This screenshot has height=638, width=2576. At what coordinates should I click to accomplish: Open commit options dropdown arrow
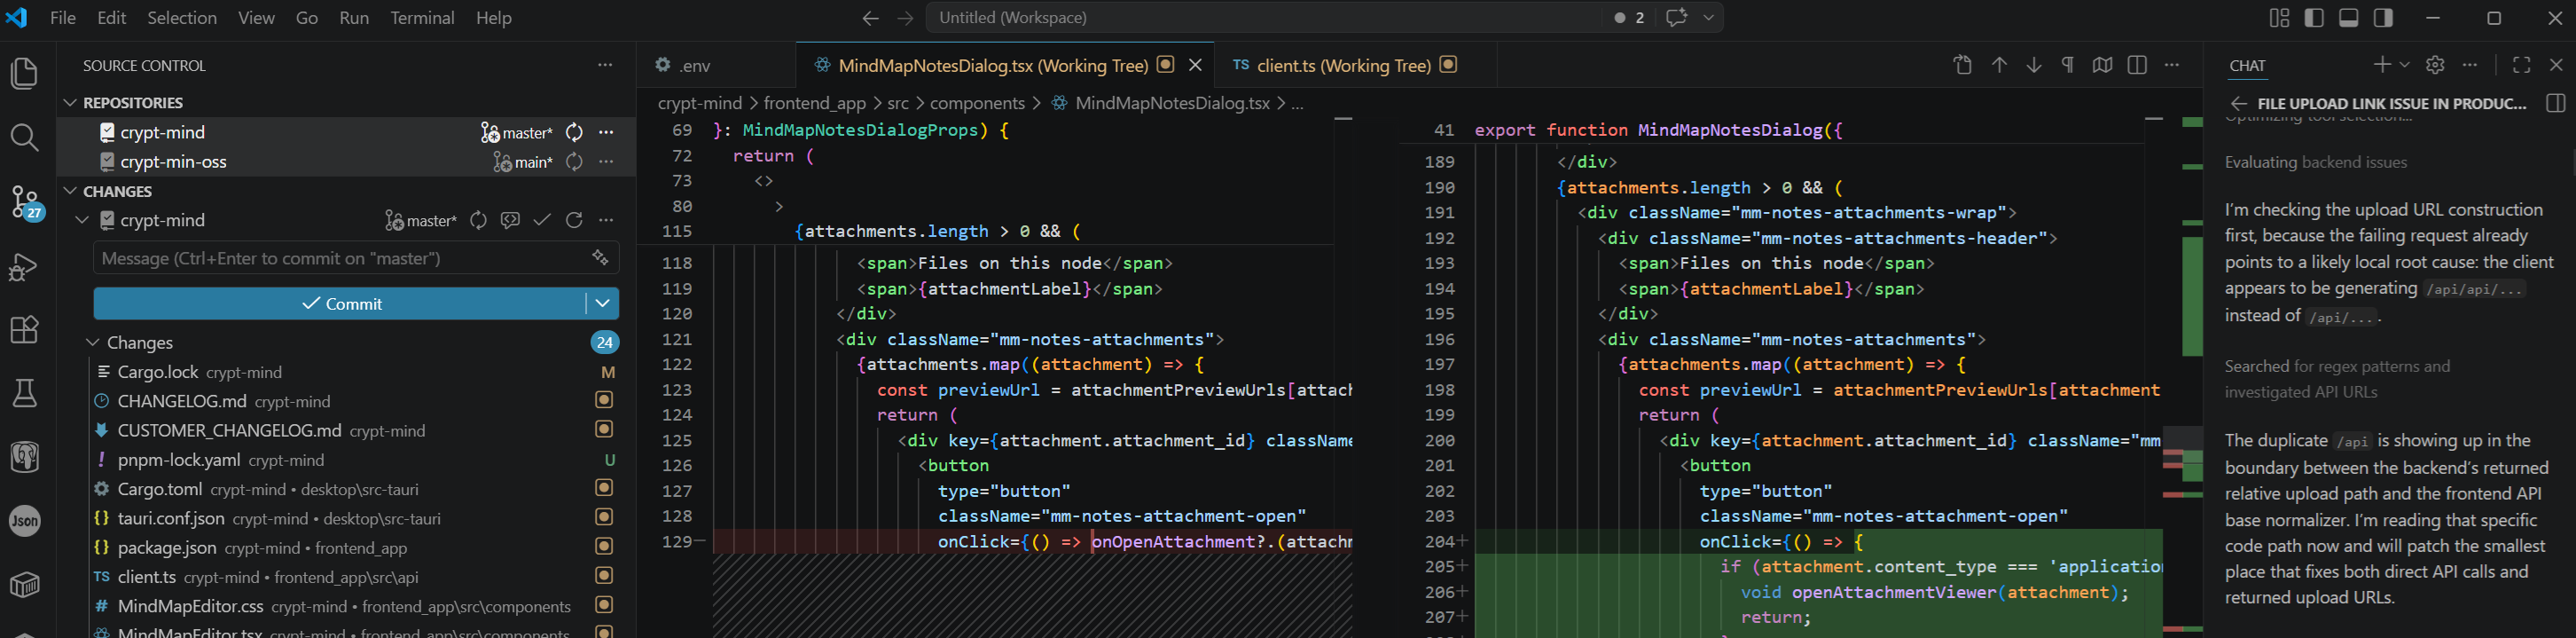coord(602,303)
